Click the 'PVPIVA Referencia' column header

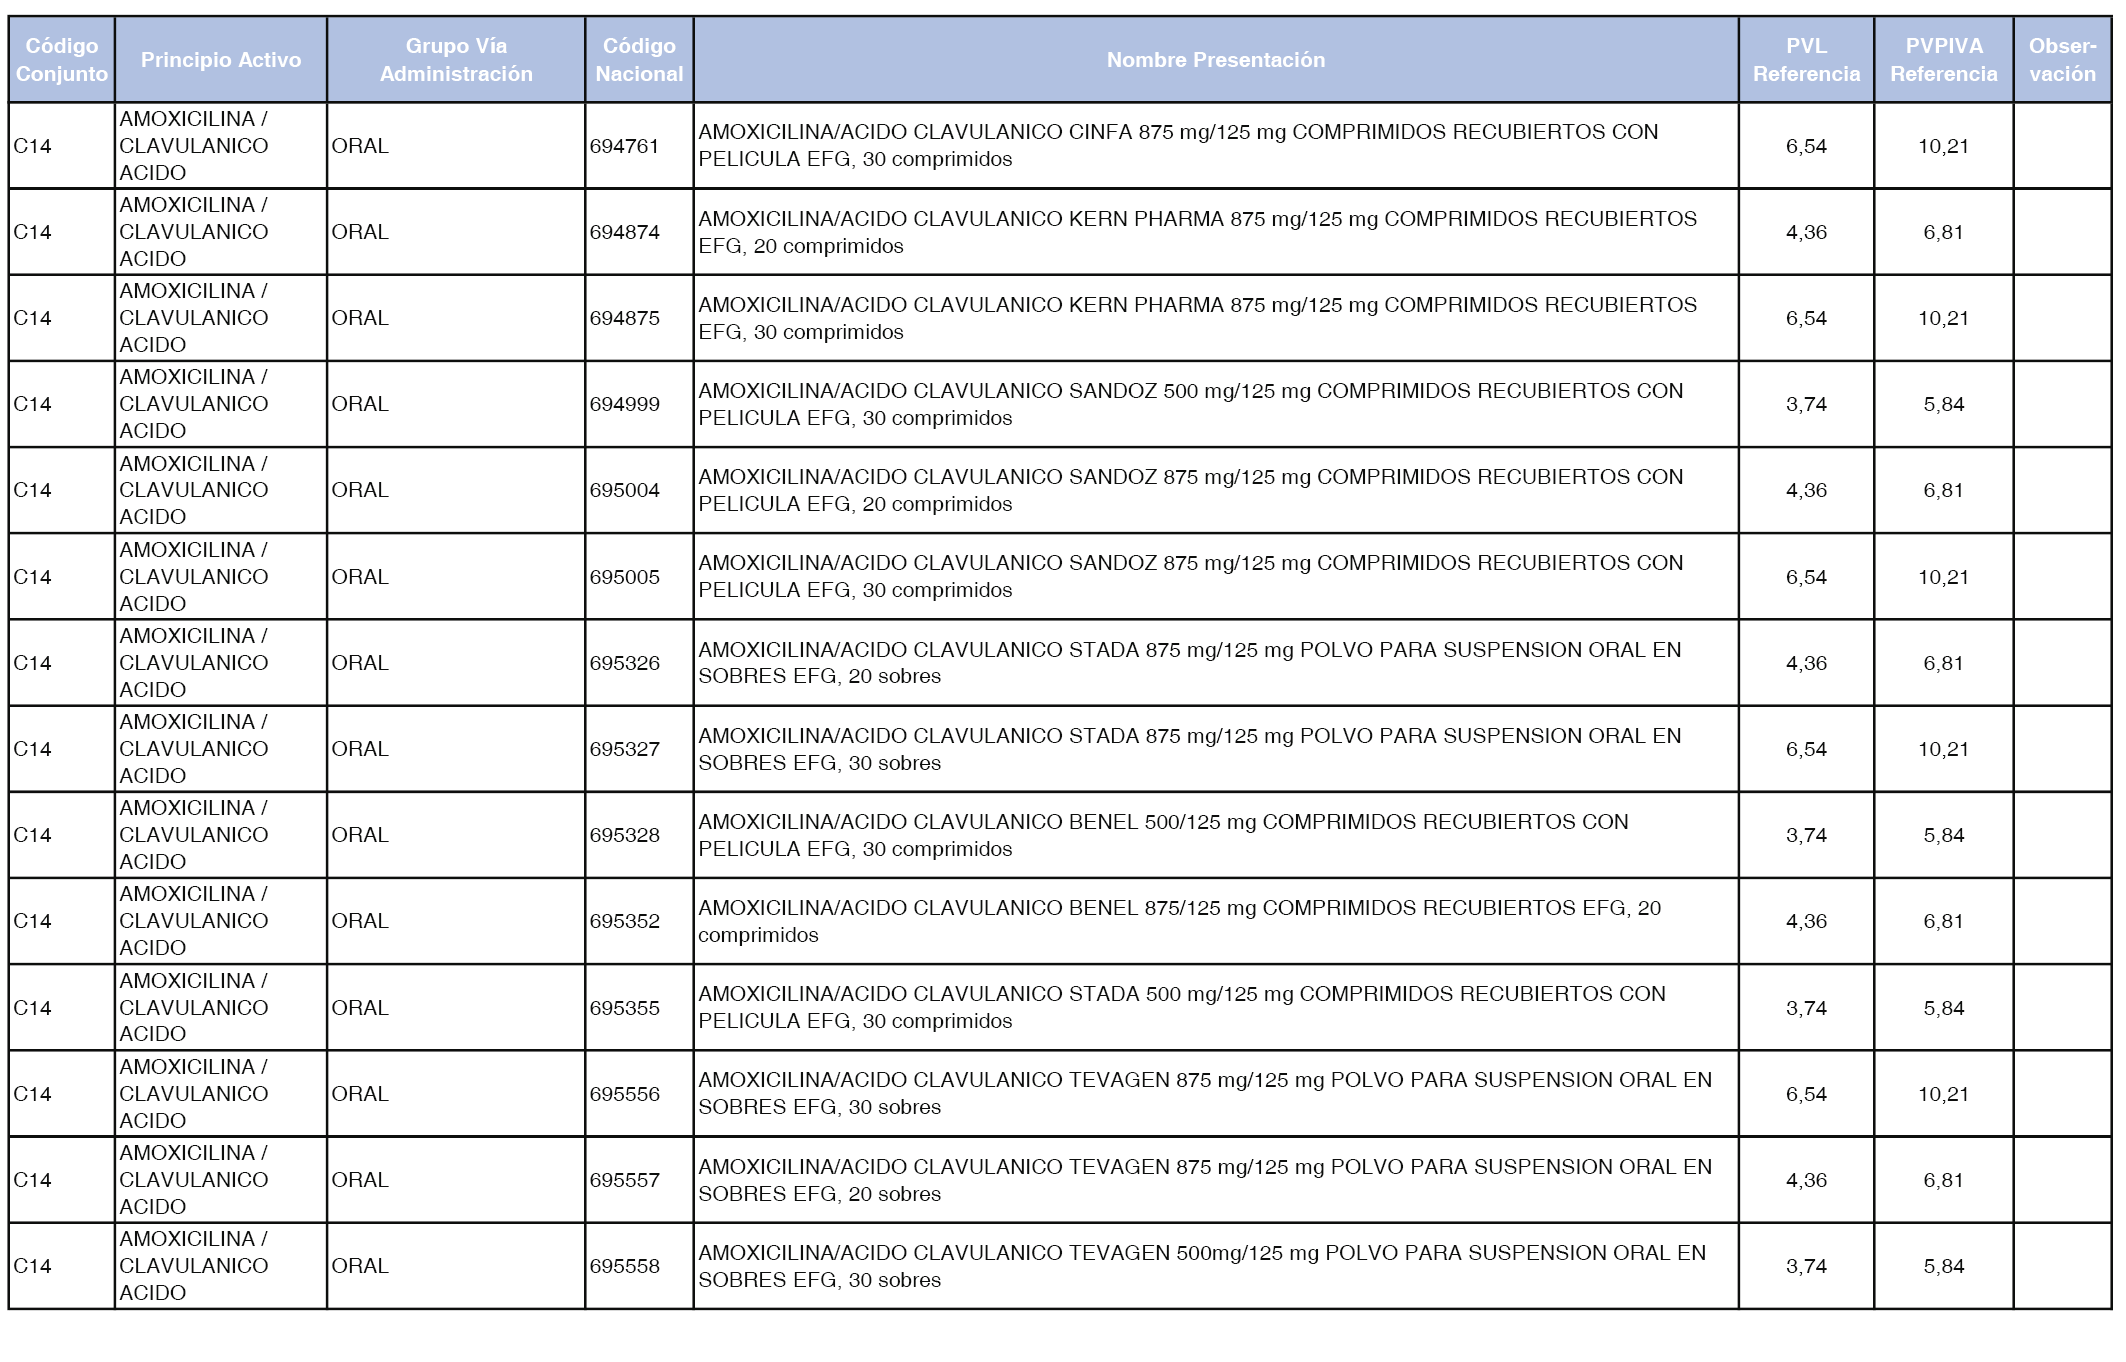point(1943,60)
